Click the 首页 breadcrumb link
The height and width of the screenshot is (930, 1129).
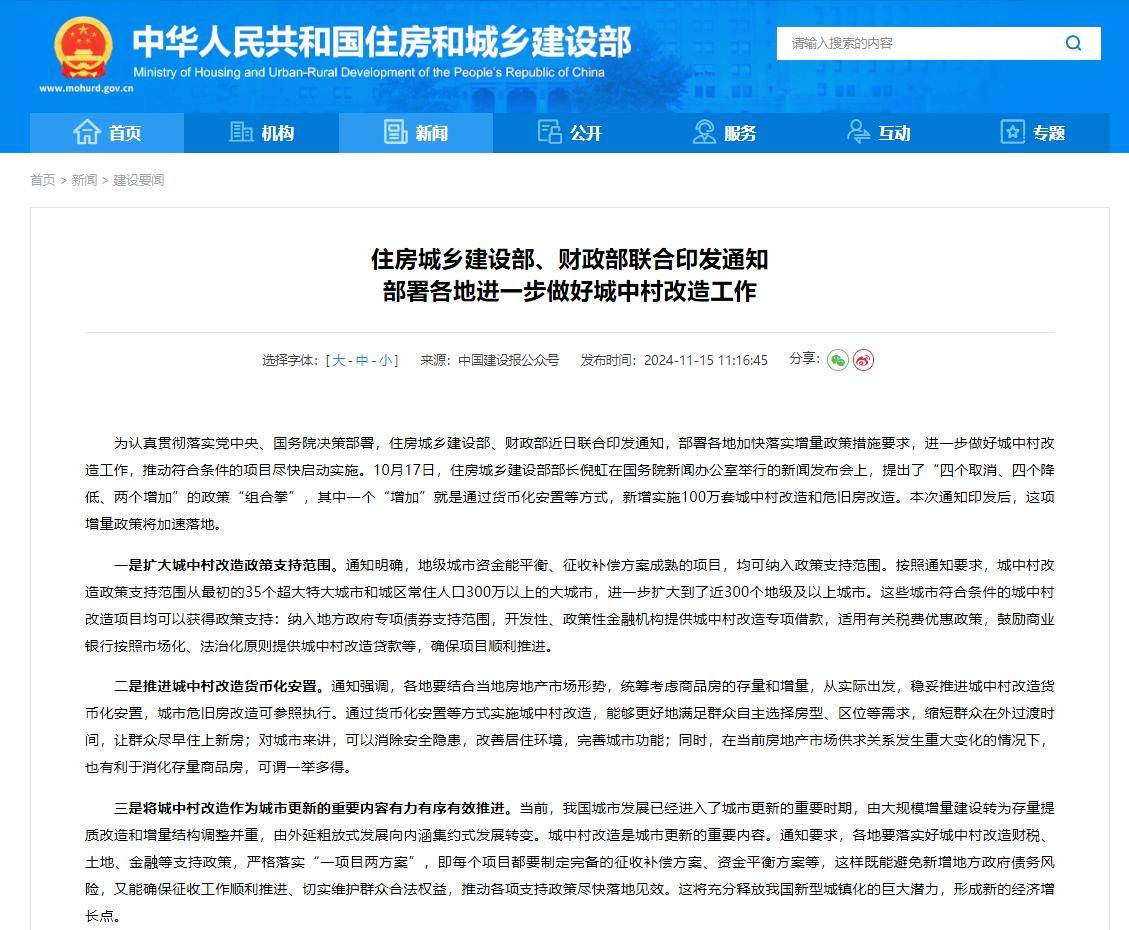pyautogui.click(x=42, y=180)
